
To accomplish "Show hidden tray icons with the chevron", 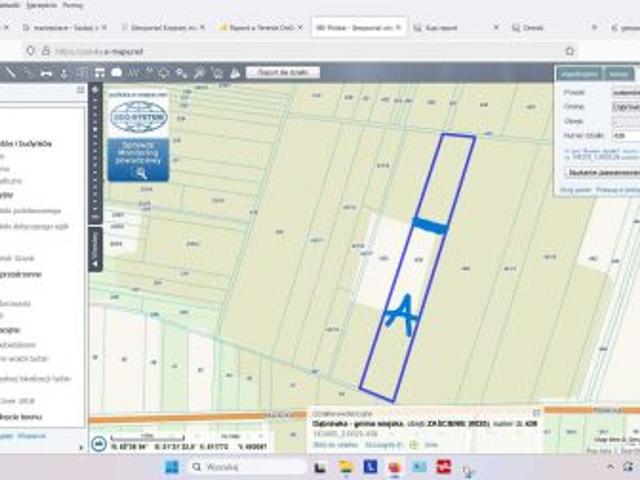I will 610,467.
